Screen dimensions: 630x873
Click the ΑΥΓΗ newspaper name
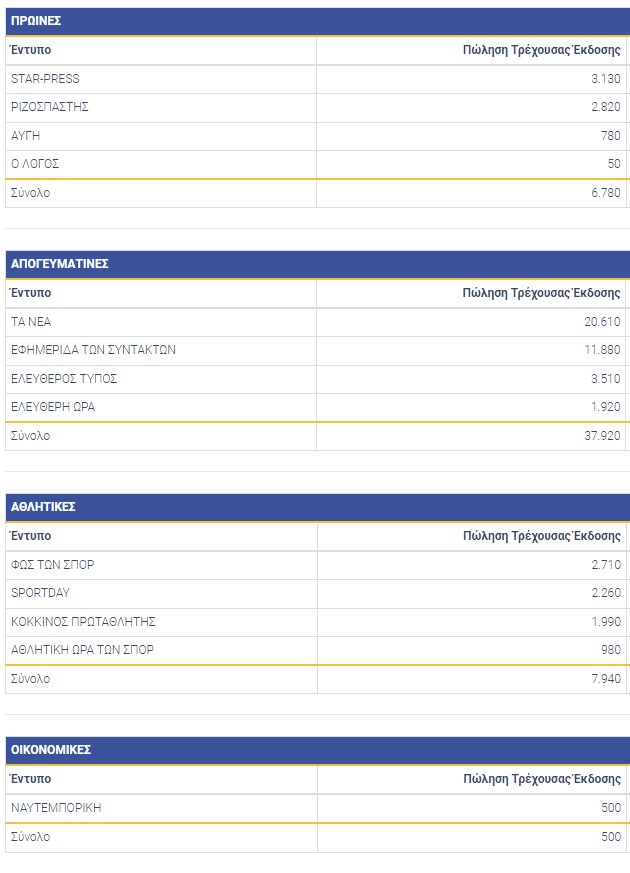click(x=26, y=136)
